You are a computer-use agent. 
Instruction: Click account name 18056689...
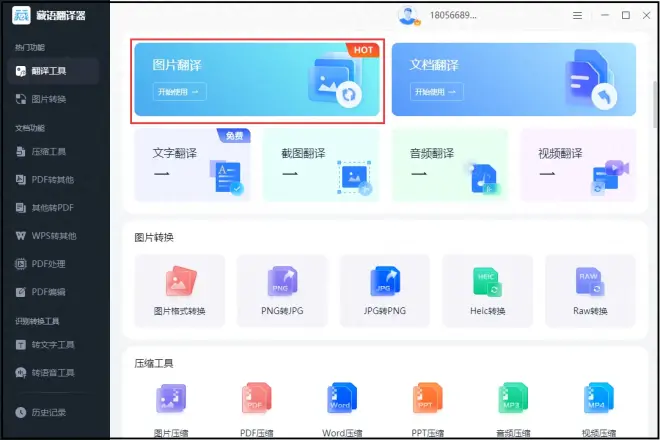[453, 16]
